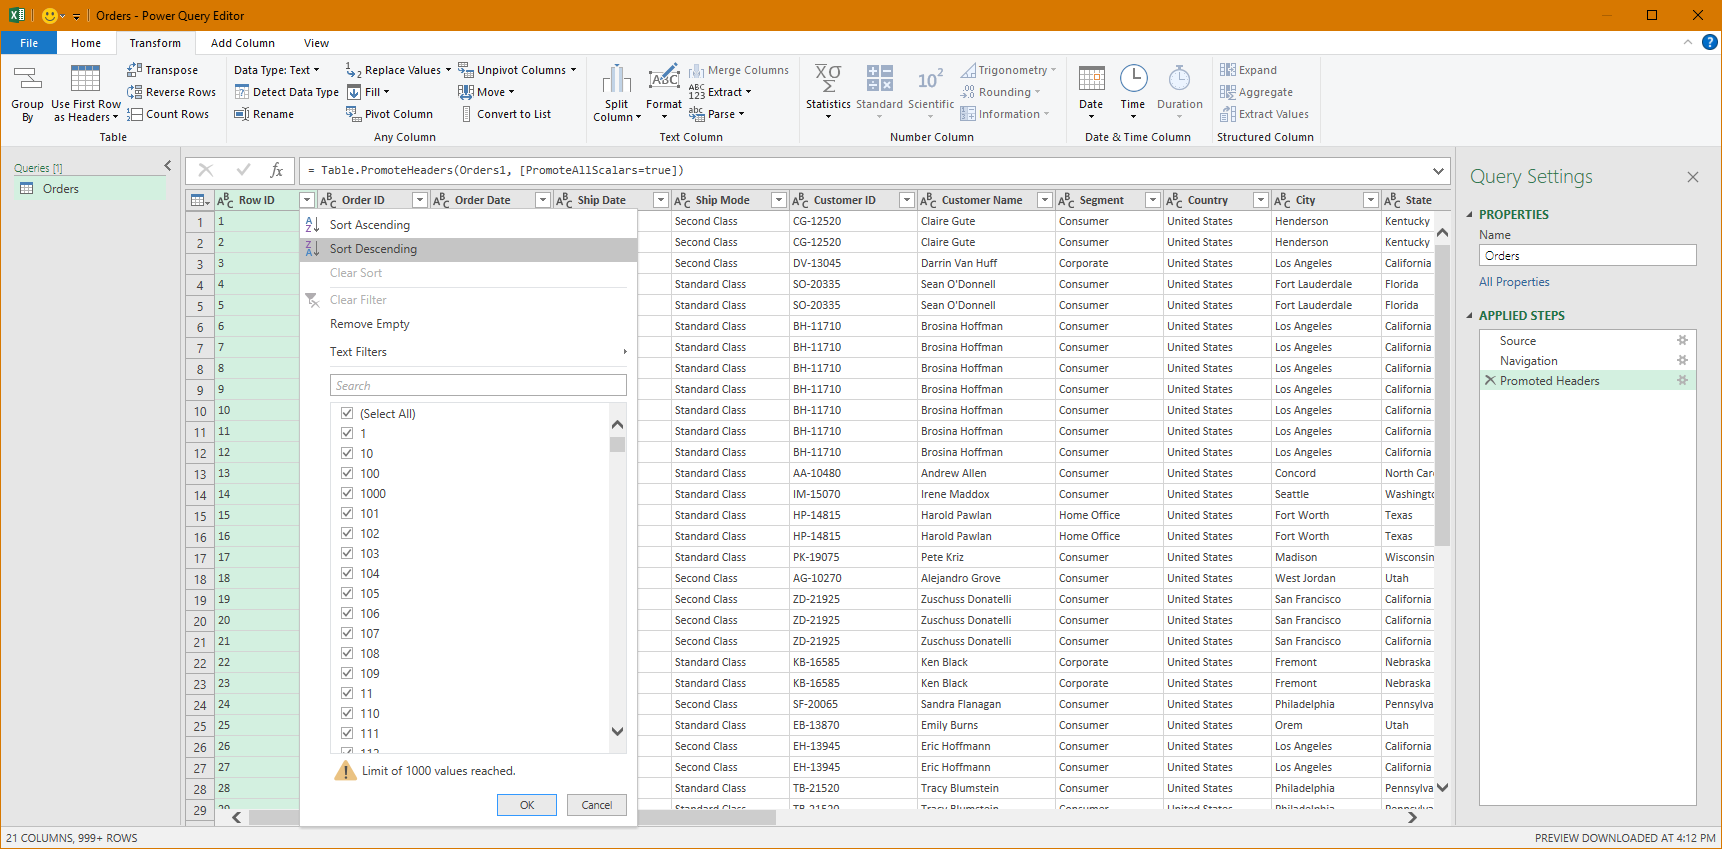Image resolution: width=1722 pixels, height=849 pixels.
Task: Open the Row ID column filter dropdown
Action: (307, 200)
